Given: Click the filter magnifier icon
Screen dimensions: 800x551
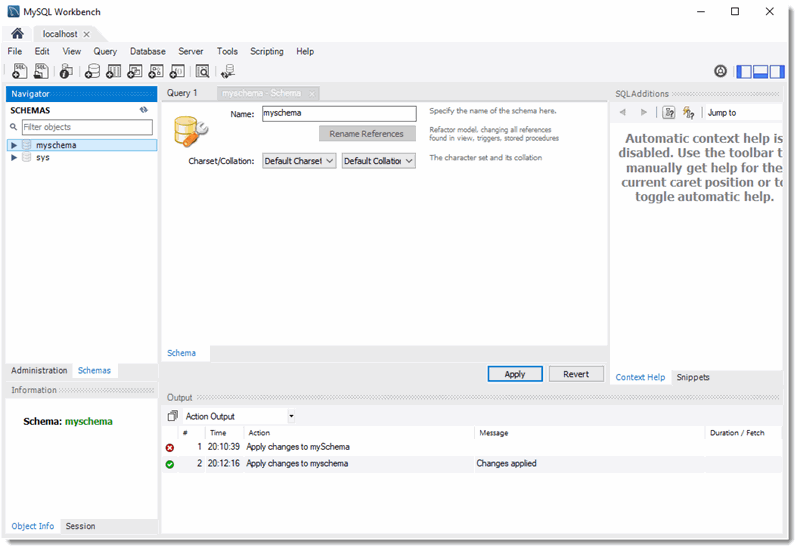Looking at the screenshot, I should point(14,127).
